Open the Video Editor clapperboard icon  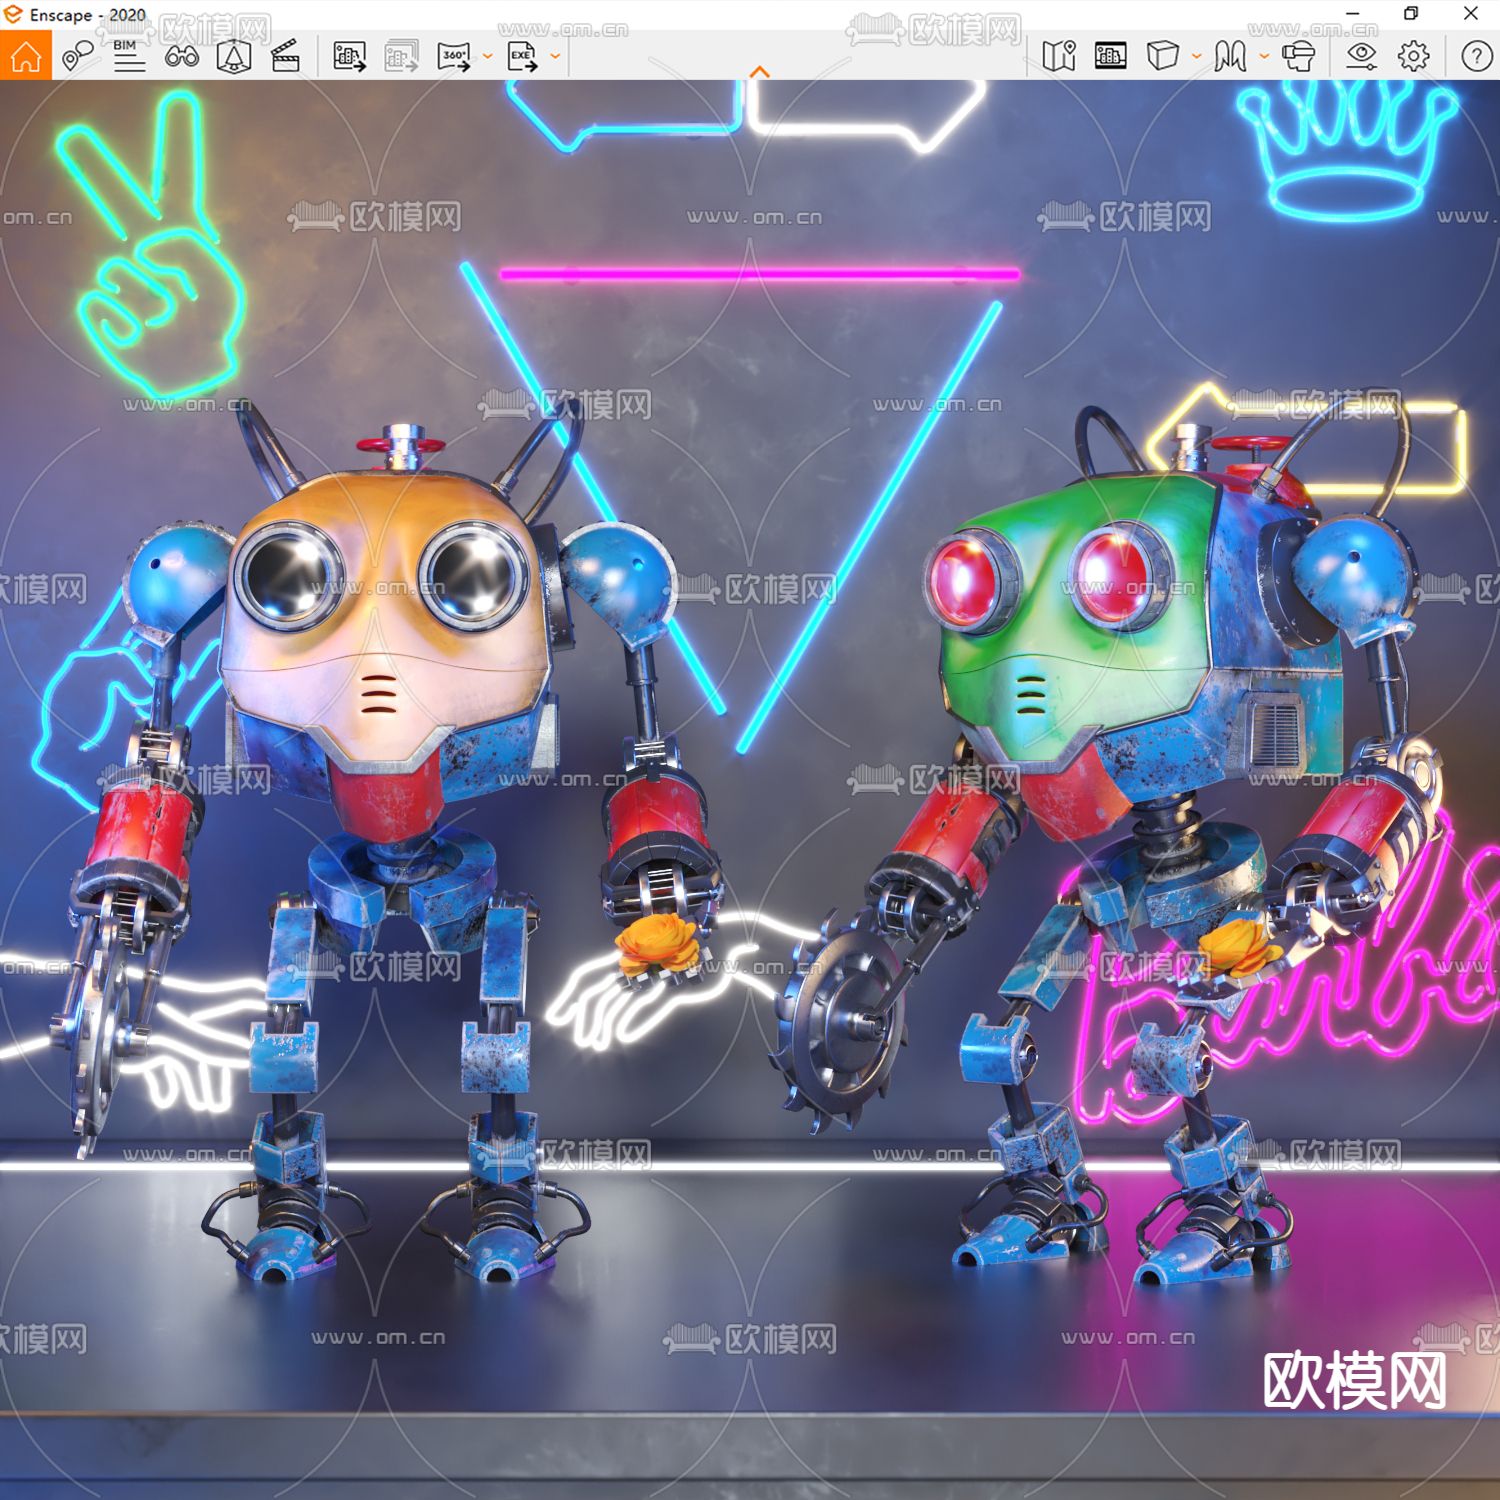pos(285,56)
